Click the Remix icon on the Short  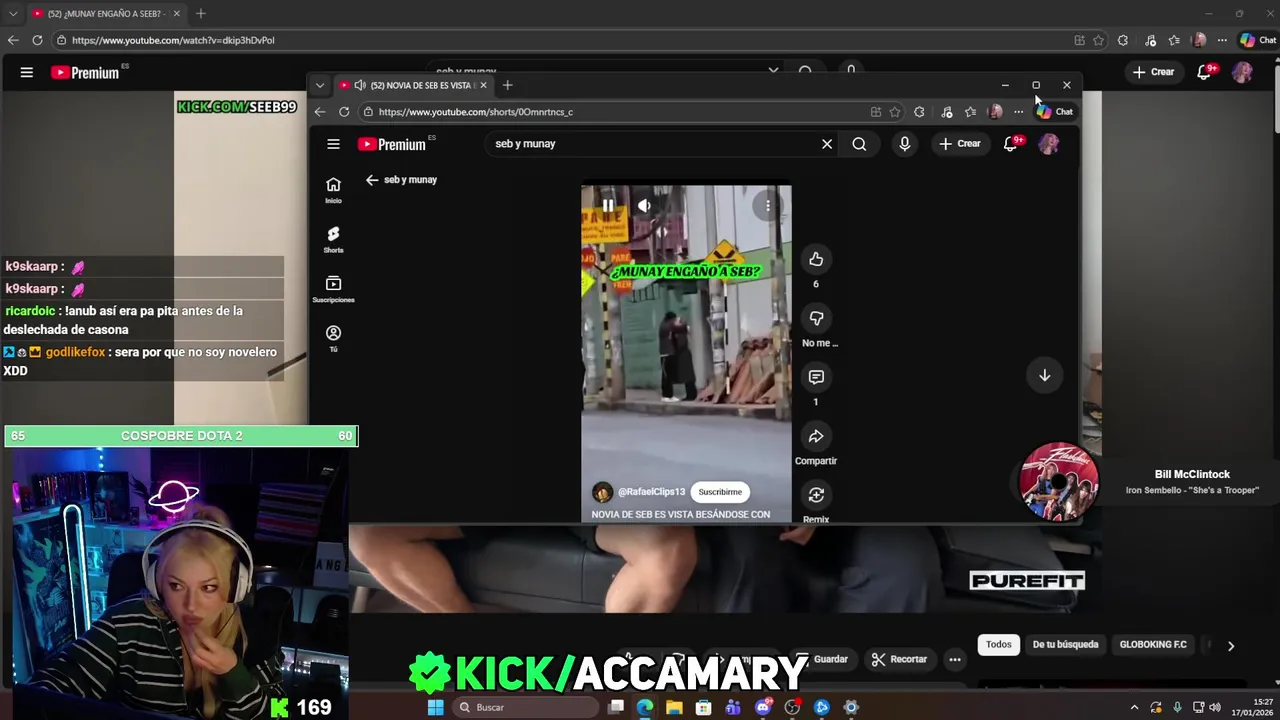coord(816,495)
